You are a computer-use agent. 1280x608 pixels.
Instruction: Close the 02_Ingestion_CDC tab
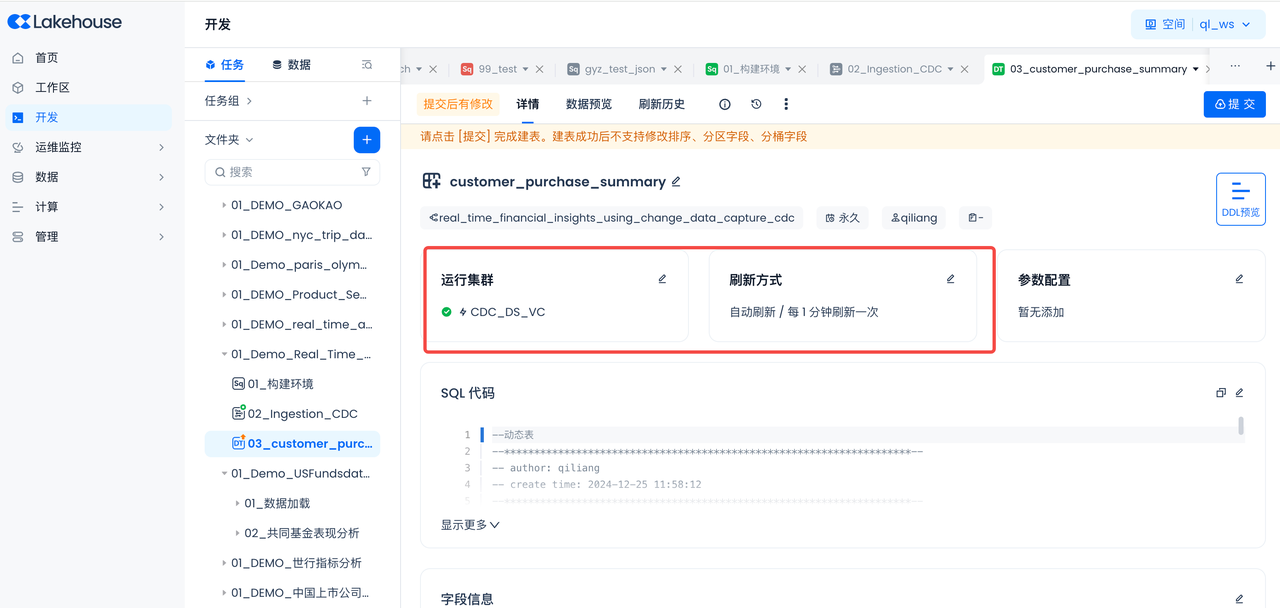coord(965,69)
